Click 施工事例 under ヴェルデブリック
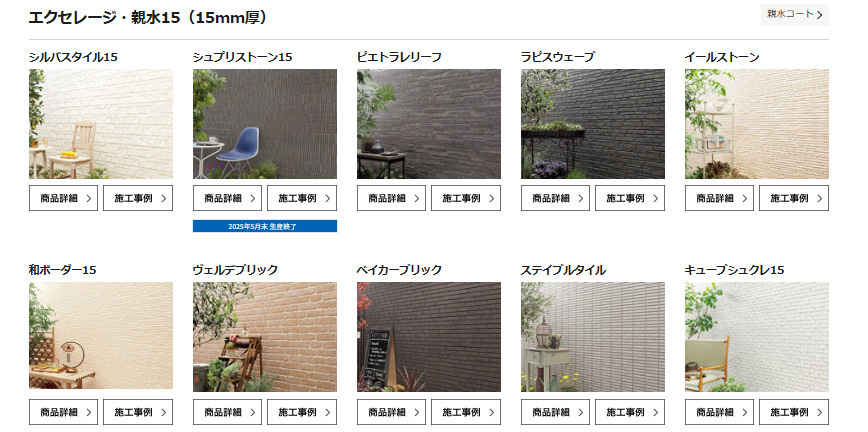 (302, 412)
